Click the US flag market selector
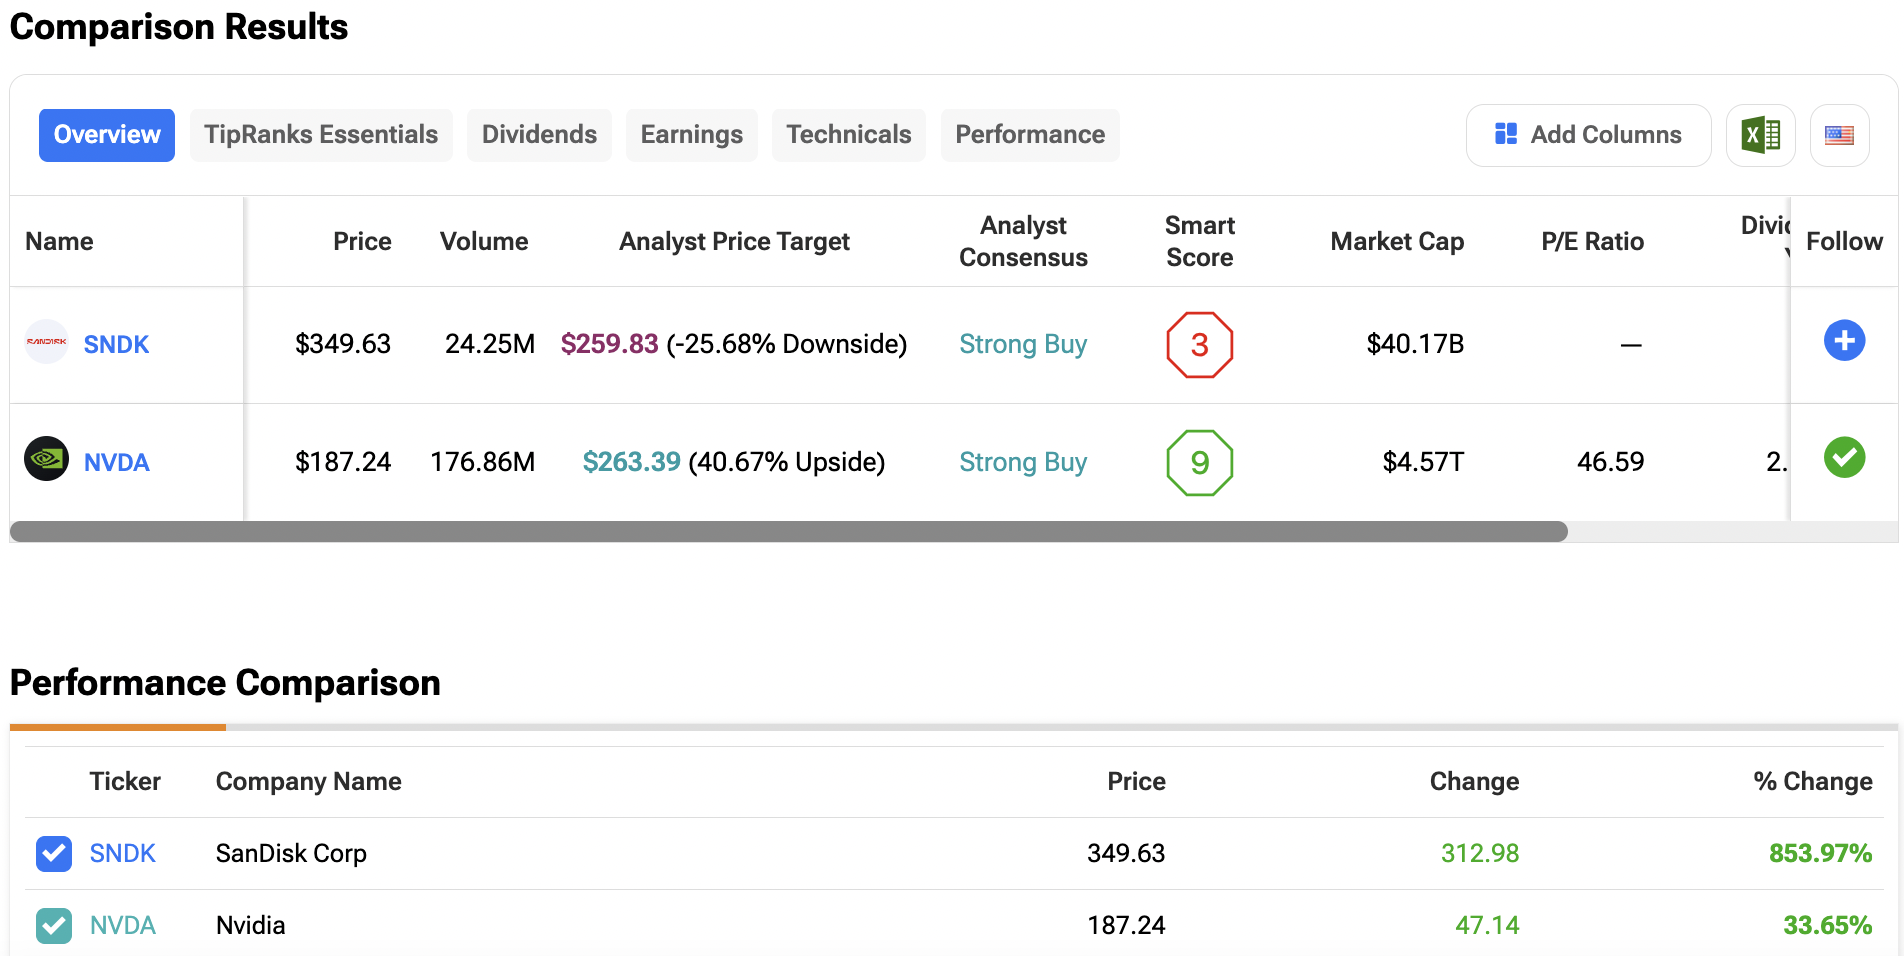 [1839, 135]
